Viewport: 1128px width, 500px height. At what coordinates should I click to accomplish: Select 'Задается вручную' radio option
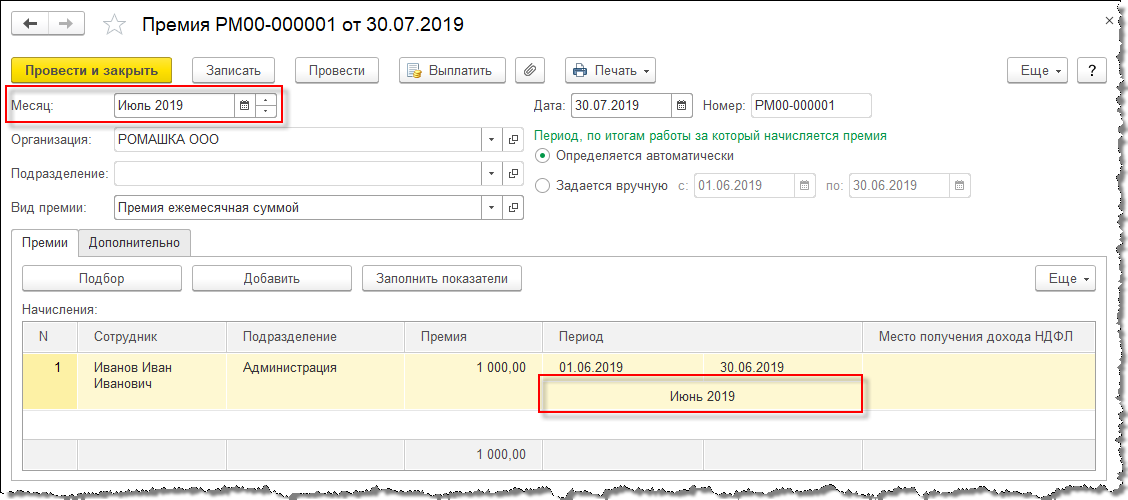tap(543, 185)
